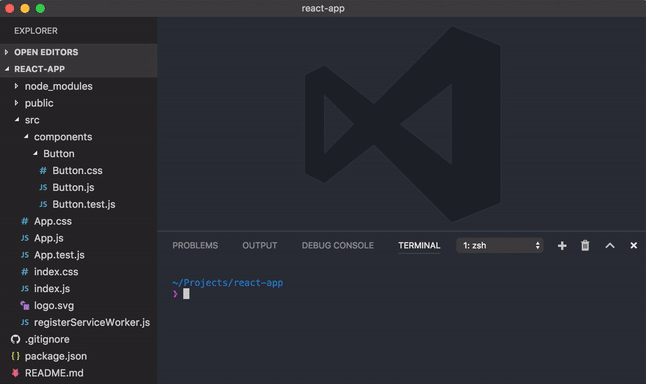Select the TERMINAL tab
Image resolution: width=646 pixels, height=384 pixels.
tap(419, 246)
